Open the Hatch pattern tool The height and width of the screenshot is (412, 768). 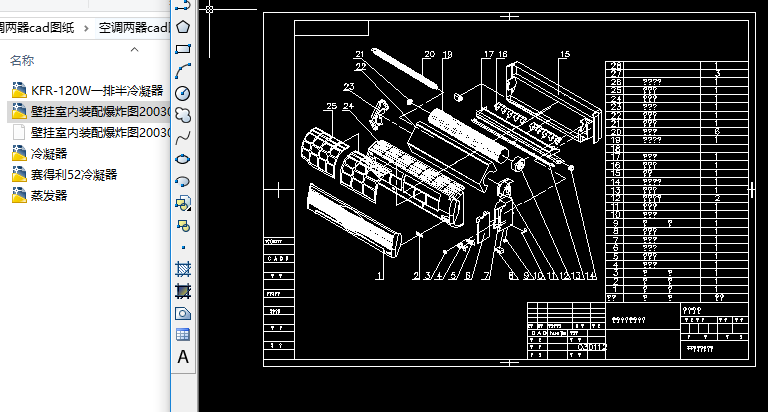(183, 269)
